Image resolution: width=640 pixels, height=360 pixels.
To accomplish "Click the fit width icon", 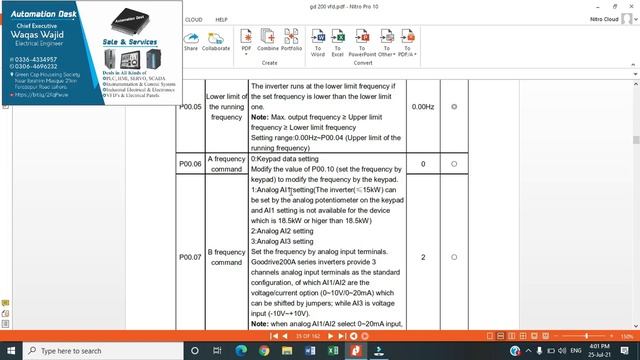I will click(x=545, y=336).
